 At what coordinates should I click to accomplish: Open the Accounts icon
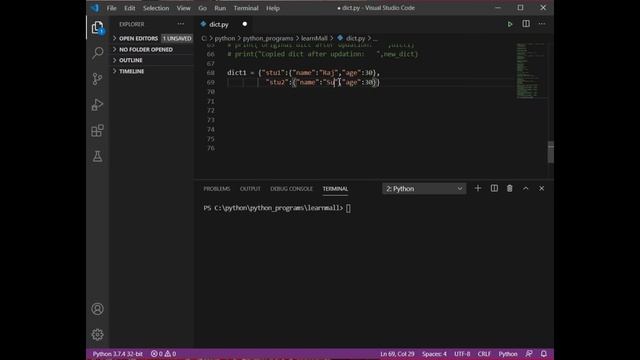click(98, 309)
